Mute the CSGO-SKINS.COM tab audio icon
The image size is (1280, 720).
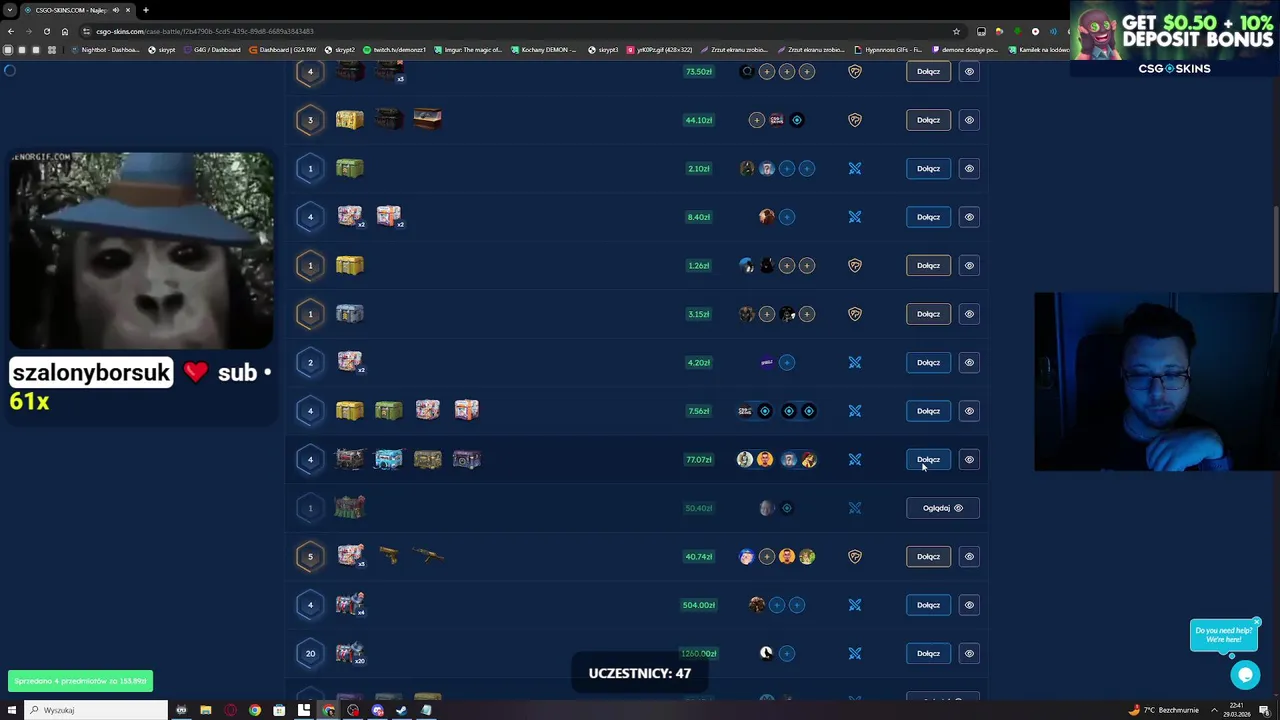[115, 10]
